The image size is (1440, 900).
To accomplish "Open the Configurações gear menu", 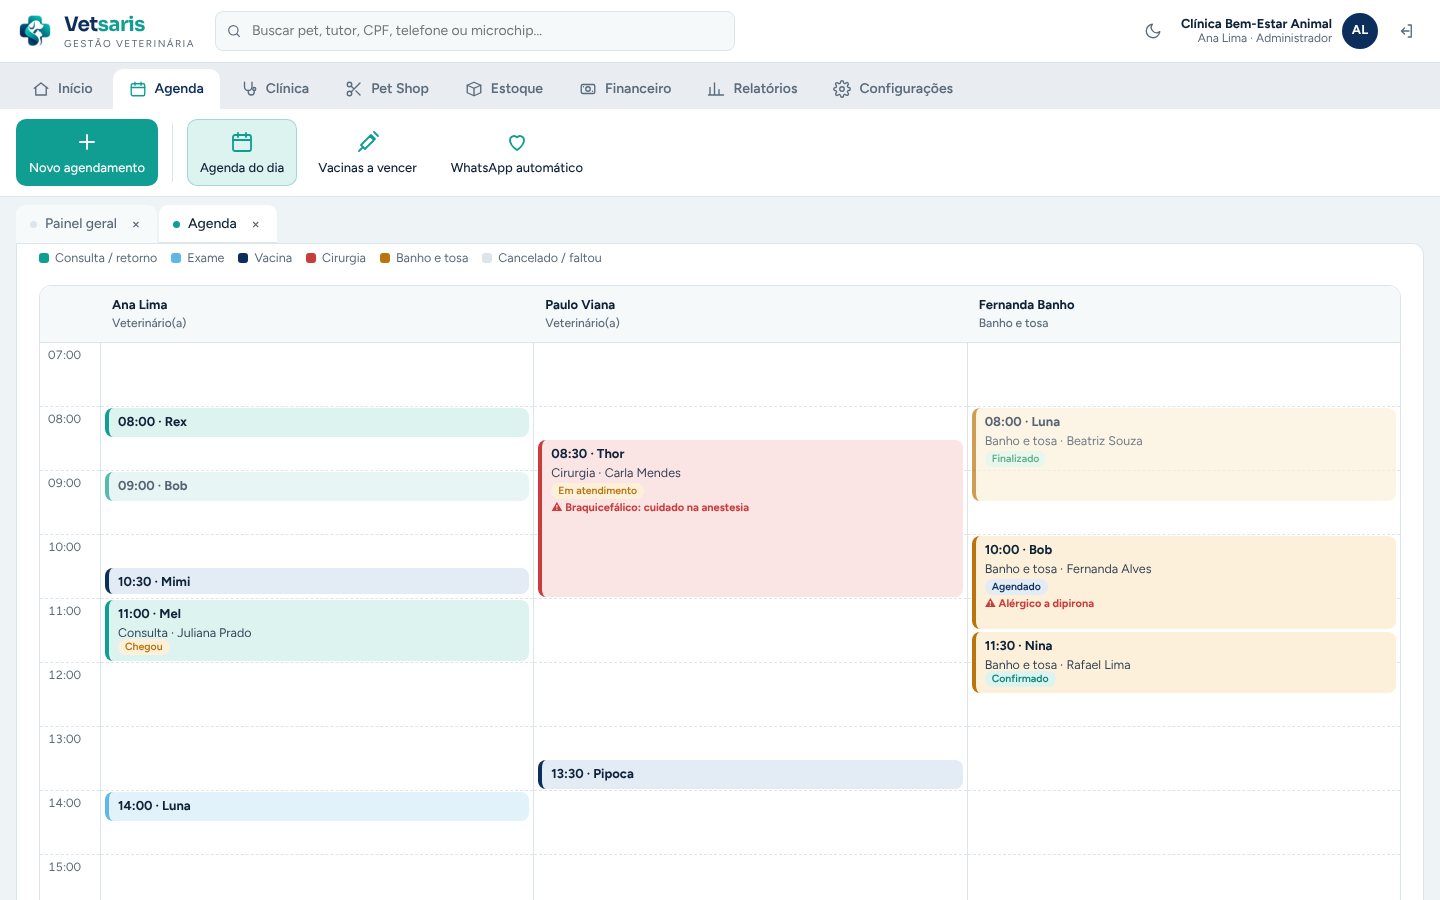I will coord(893,89).
